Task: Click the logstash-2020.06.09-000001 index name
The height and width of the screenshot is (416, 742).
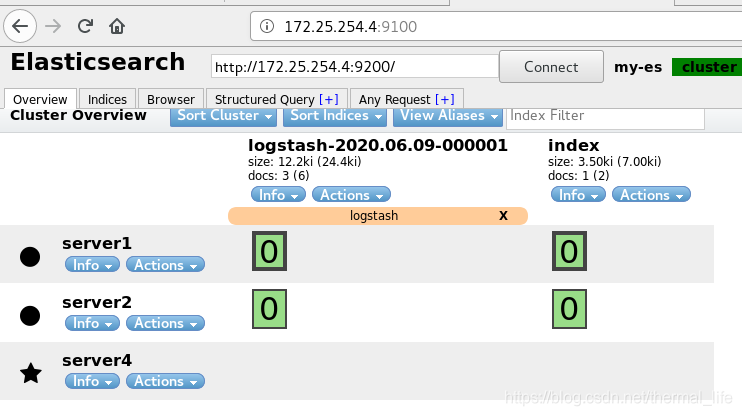Action: [x=378, y=145]
